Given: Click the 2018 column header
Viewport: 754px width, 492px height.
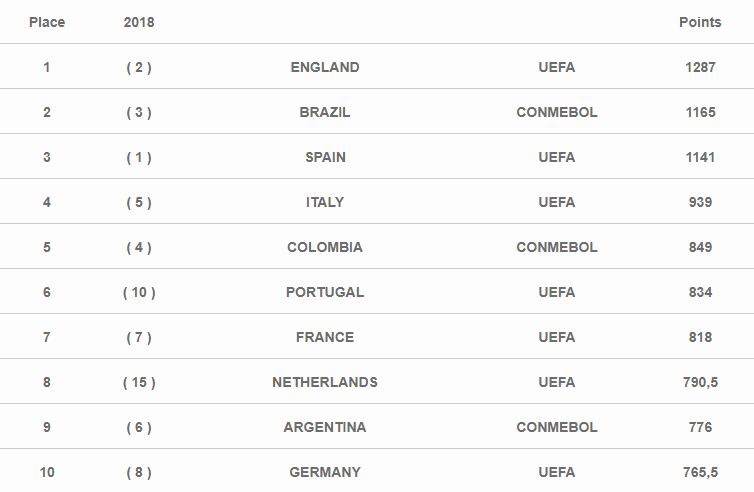Looking at the screenshot, I should 139,22.
